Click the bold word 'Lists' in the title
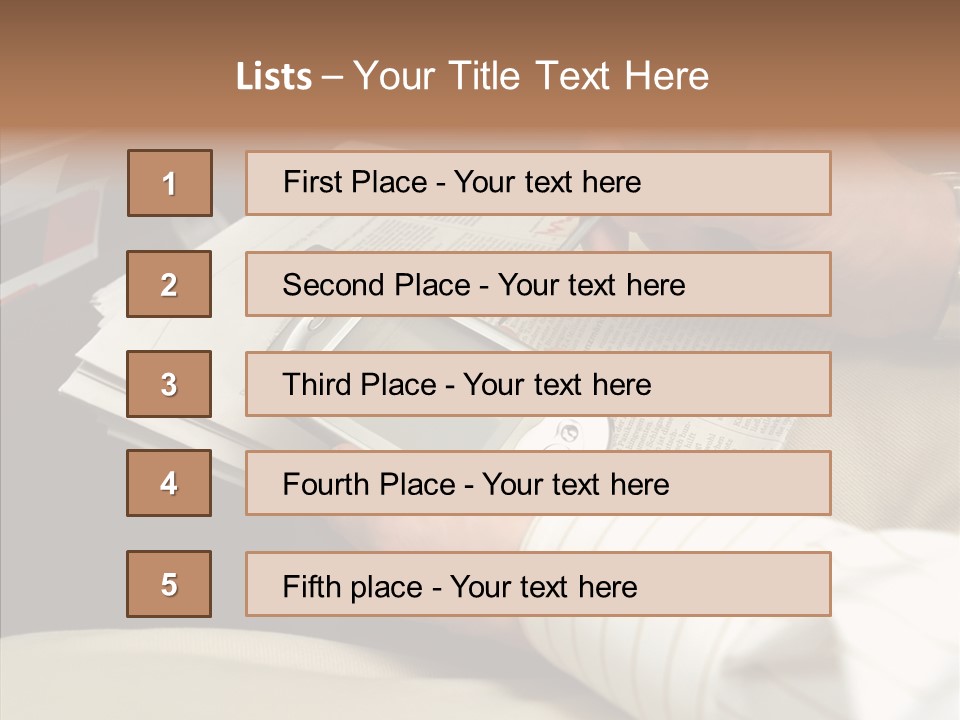Viewport: 960px width, 720px height. point(274,77)
